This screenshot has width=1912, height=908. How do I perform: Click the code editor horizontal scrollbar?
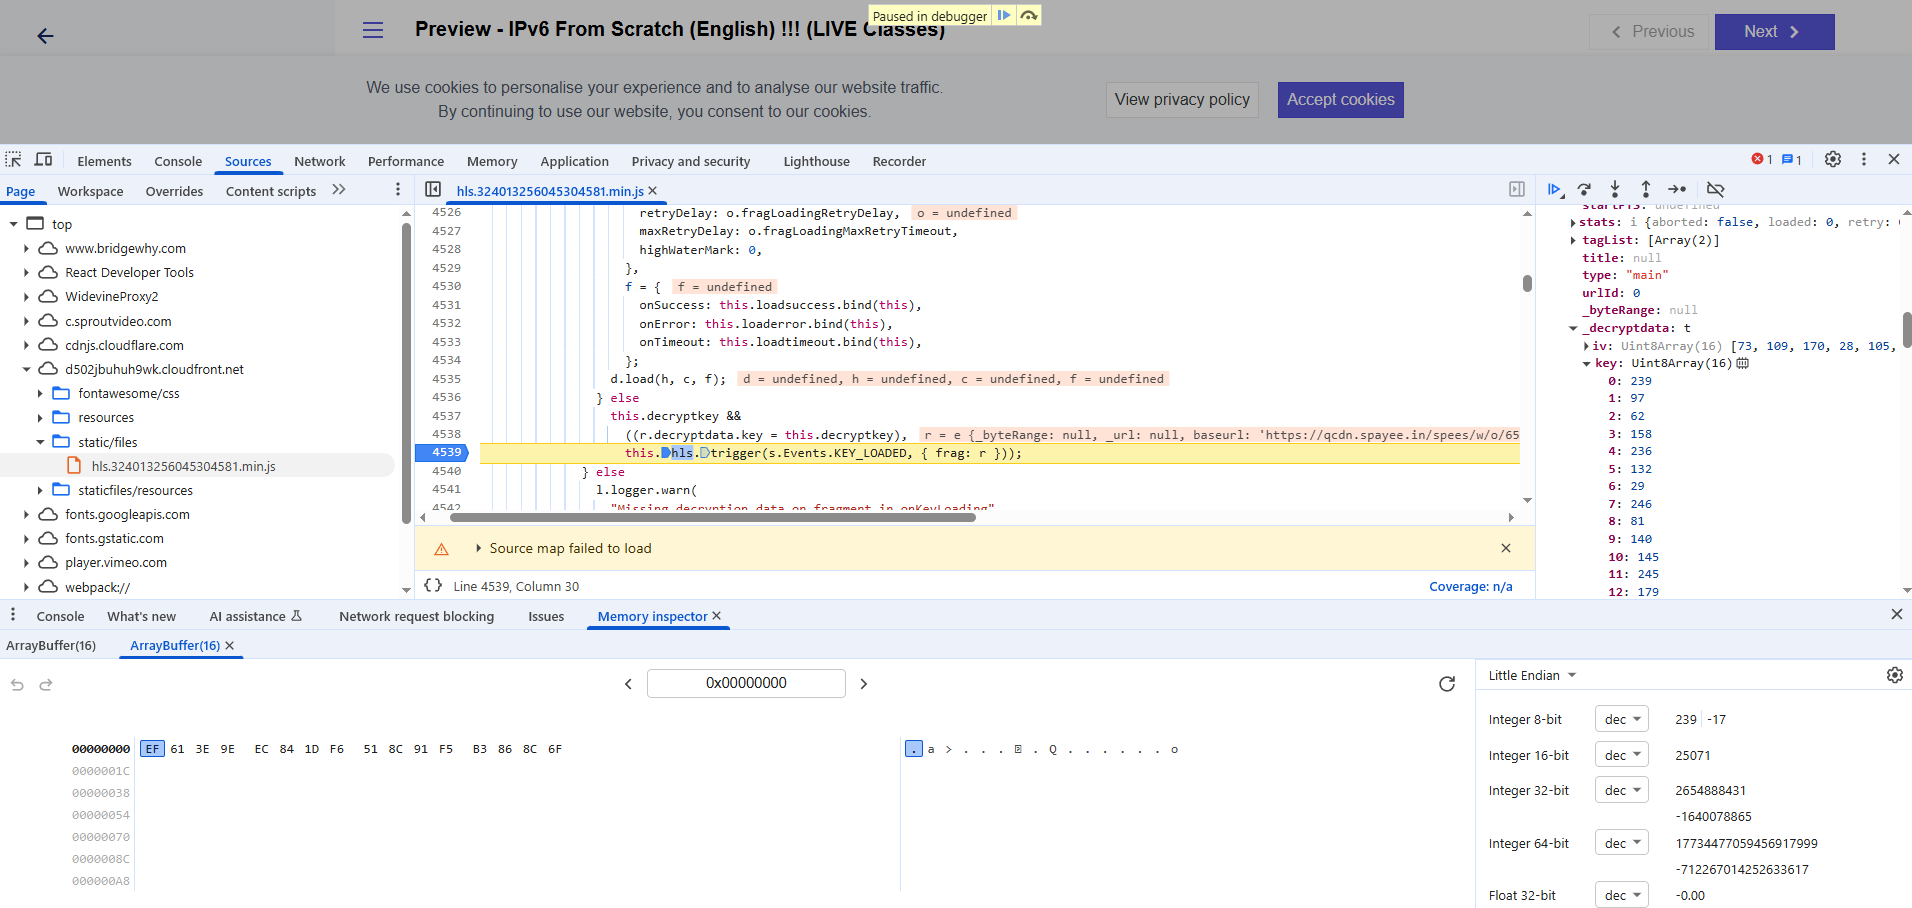(713, 517)
